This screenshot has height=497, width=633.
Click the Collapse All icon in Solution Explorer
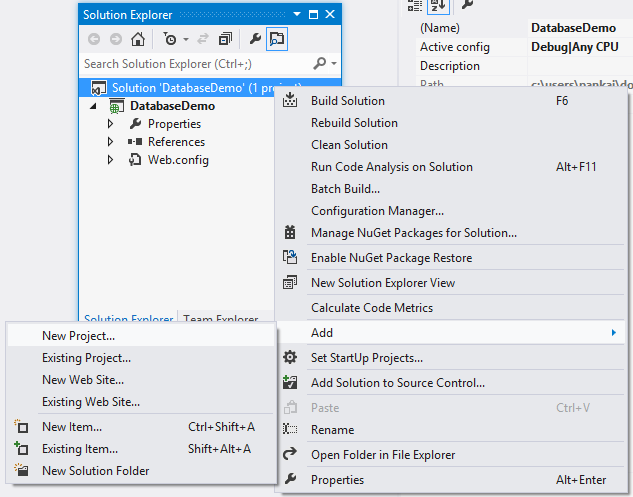pos(225,39)
